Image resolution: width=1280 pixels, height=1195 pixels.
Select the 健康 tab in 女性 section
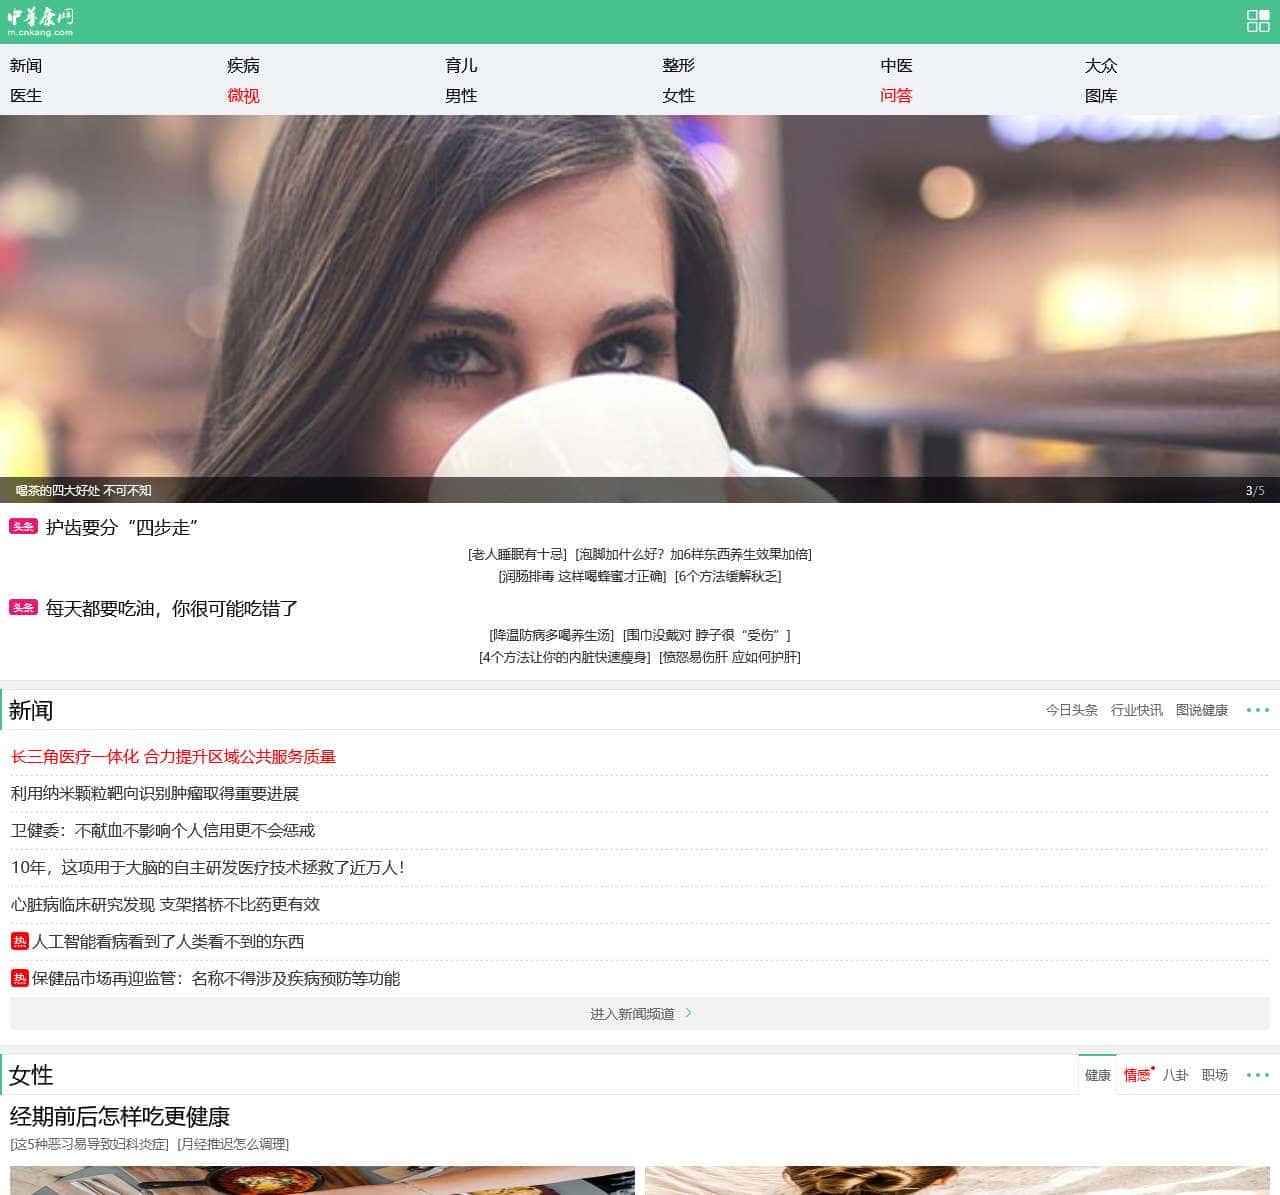(1098, 1075)
